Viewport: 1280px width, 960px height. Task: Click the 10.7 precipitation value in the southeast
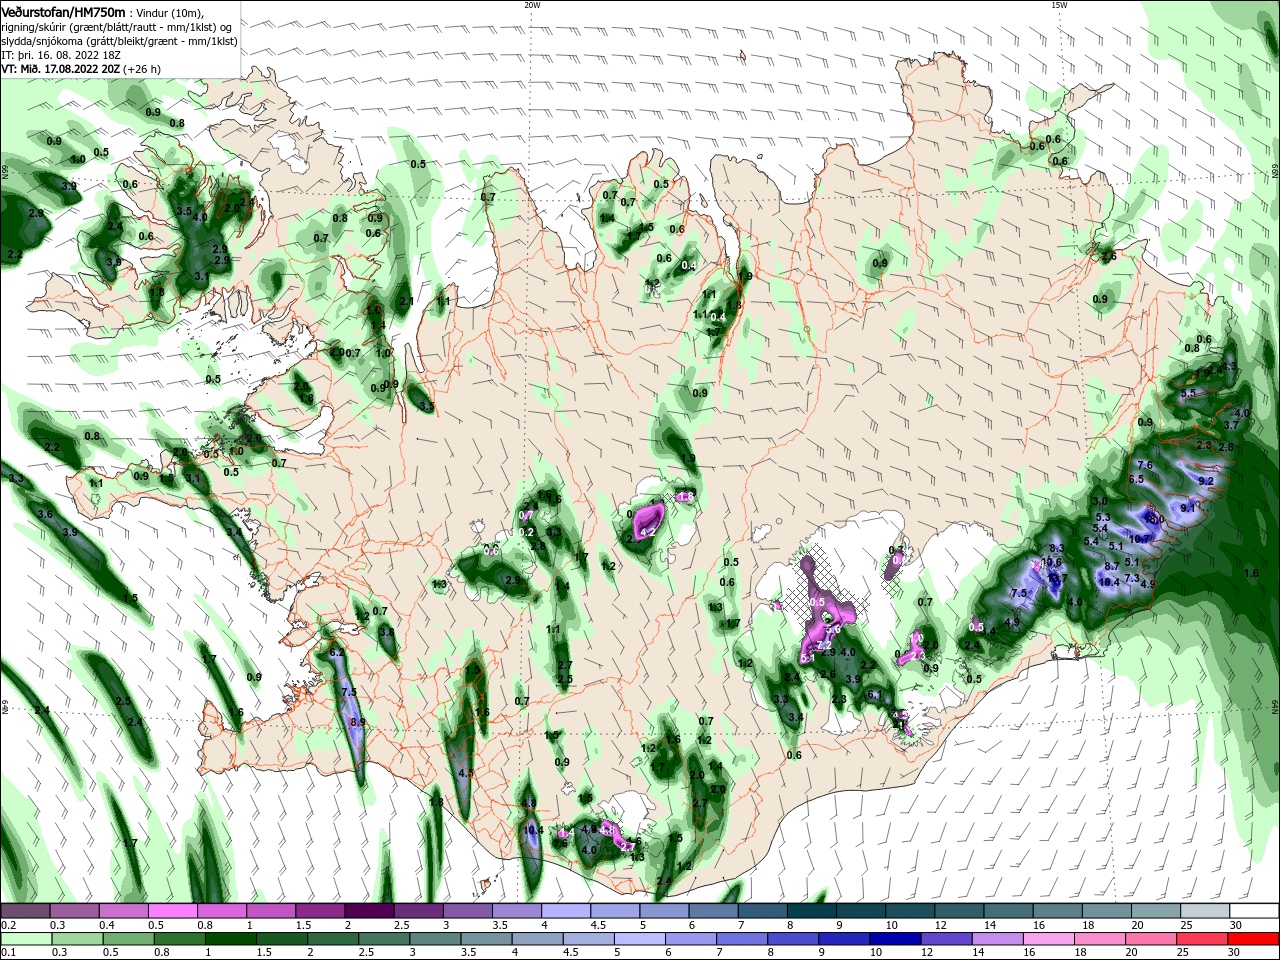pyautogui.click(x=1141, y=538)
